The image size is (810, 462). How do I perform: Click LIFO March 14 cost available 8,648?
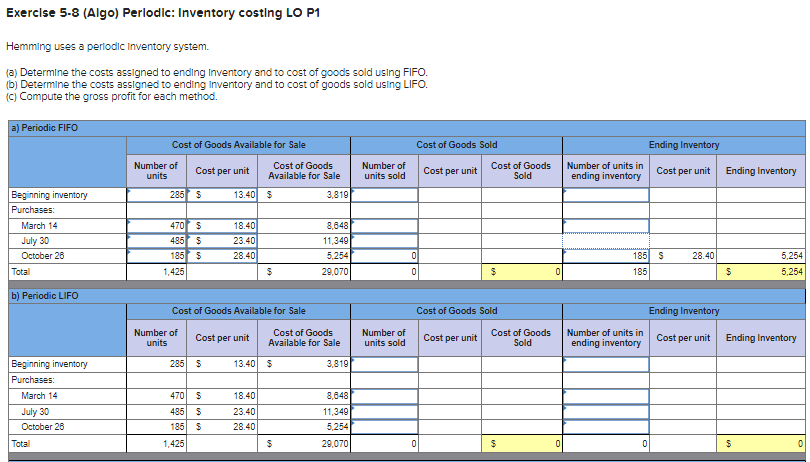click(304, 396)
